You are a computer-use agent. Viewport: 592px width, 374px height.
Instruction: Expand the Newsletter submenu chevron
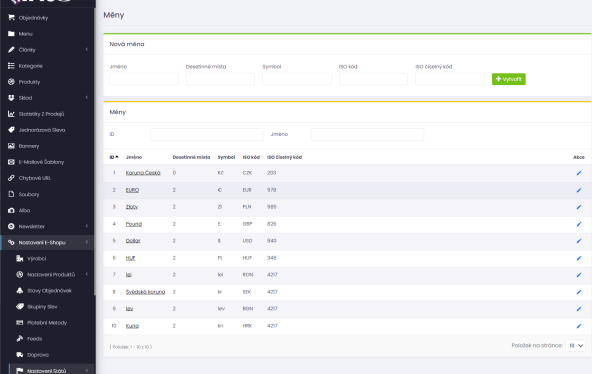87,226
